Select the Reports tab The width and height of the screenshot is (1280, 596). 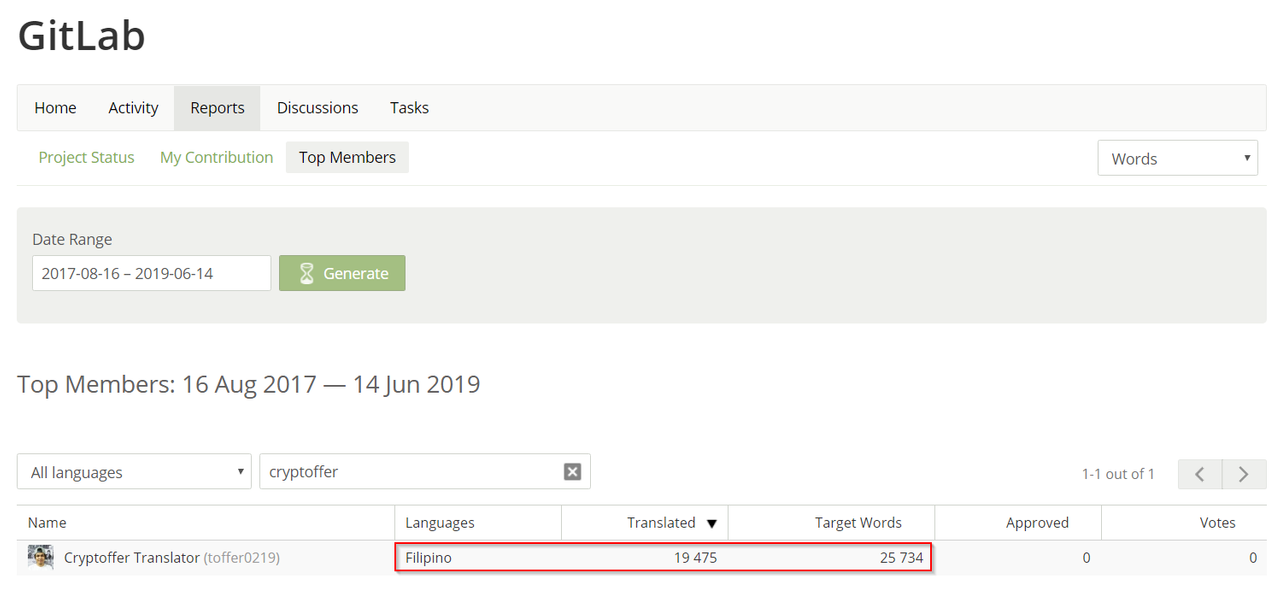[217, 108]
